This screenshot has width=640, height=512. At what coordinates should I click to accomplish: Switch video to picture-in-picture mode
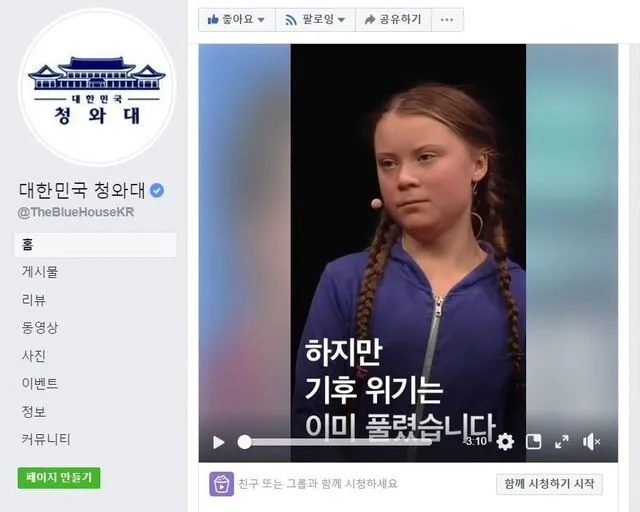pos(533,442)
